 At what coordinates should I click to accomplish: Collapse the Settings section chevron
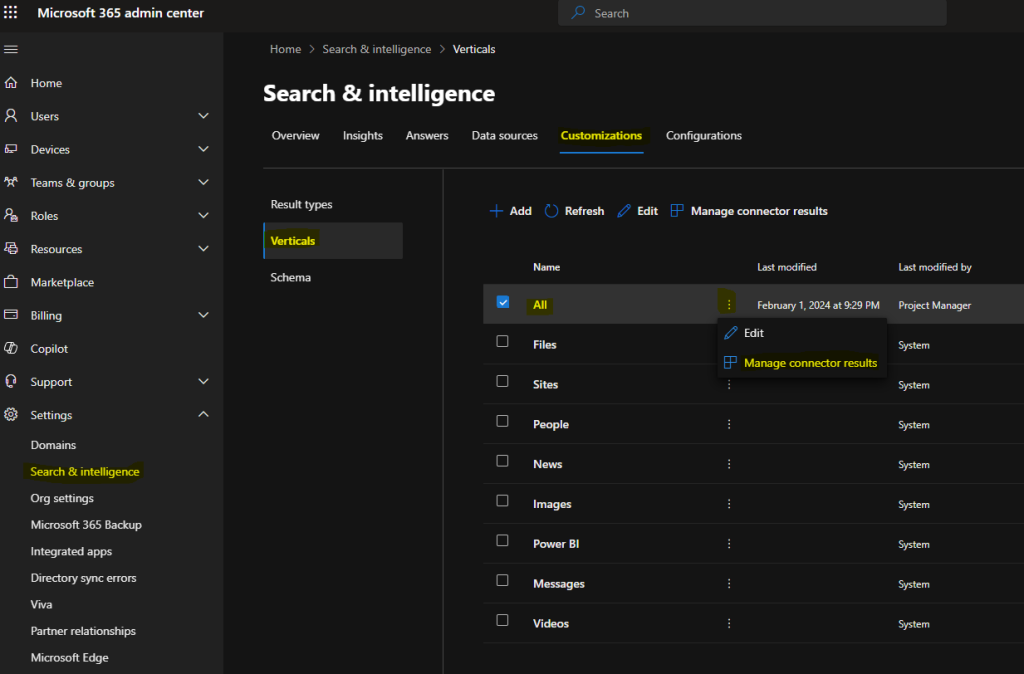(204, 414)
